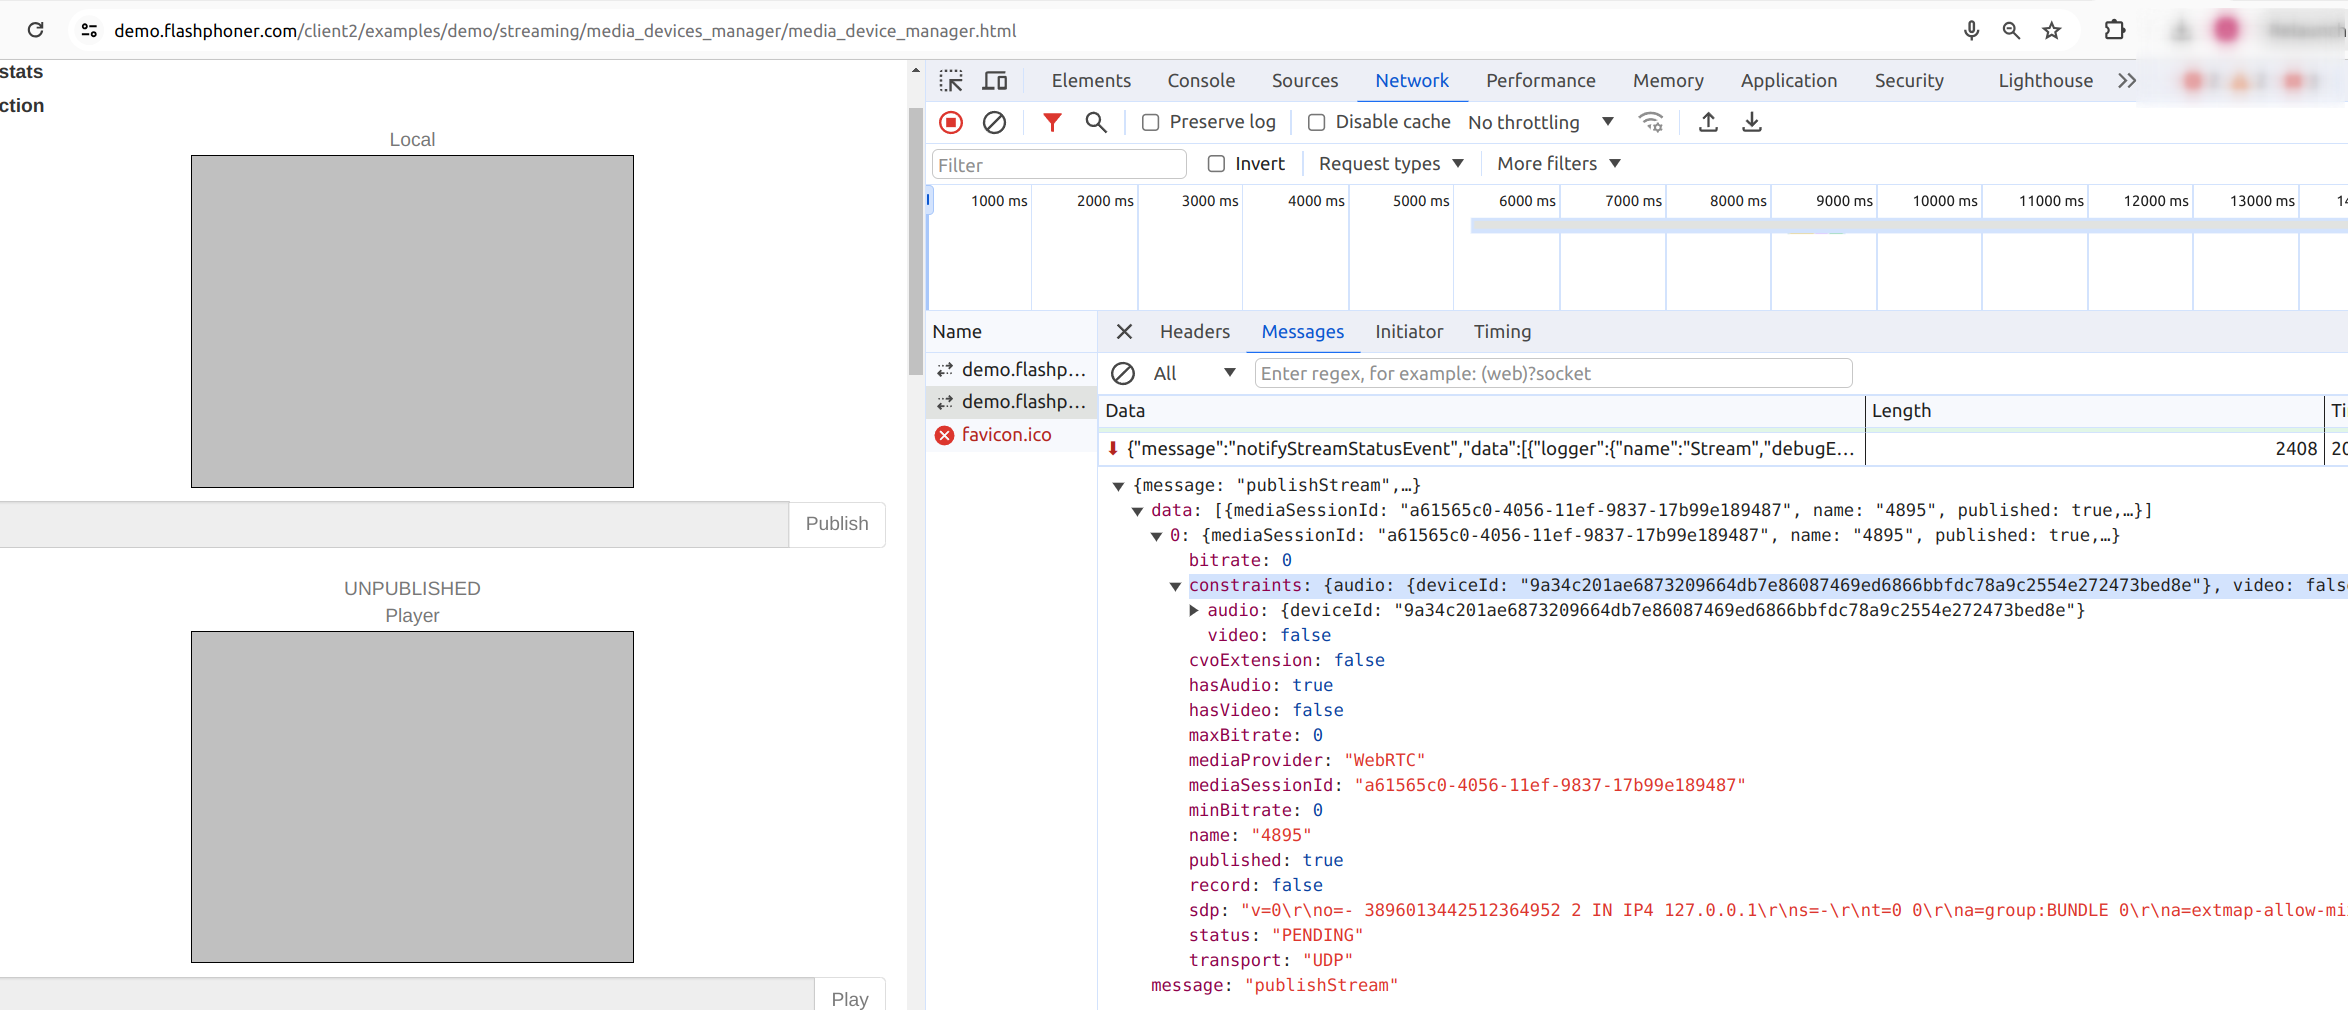Activate the inspect element picker icon
The width and height of the screenshot is (2348, 1010).
pos(951,81)
